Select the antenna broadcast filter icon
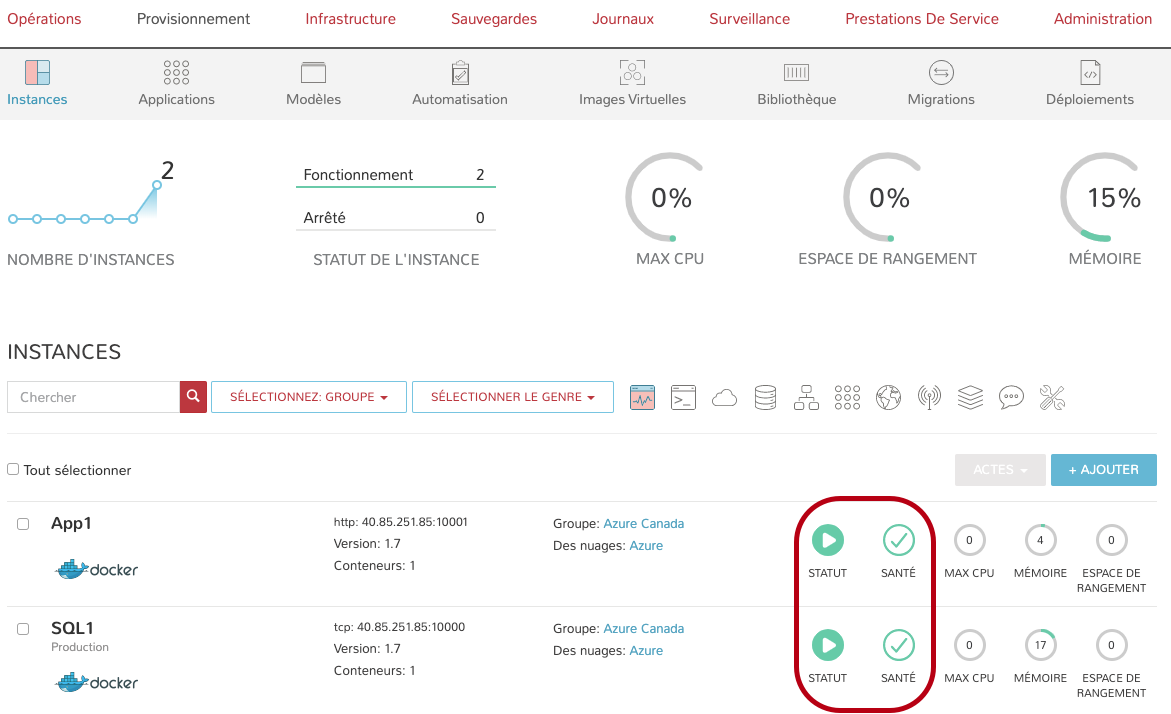Screen dimensions: 1171x714 coord(929,397)
